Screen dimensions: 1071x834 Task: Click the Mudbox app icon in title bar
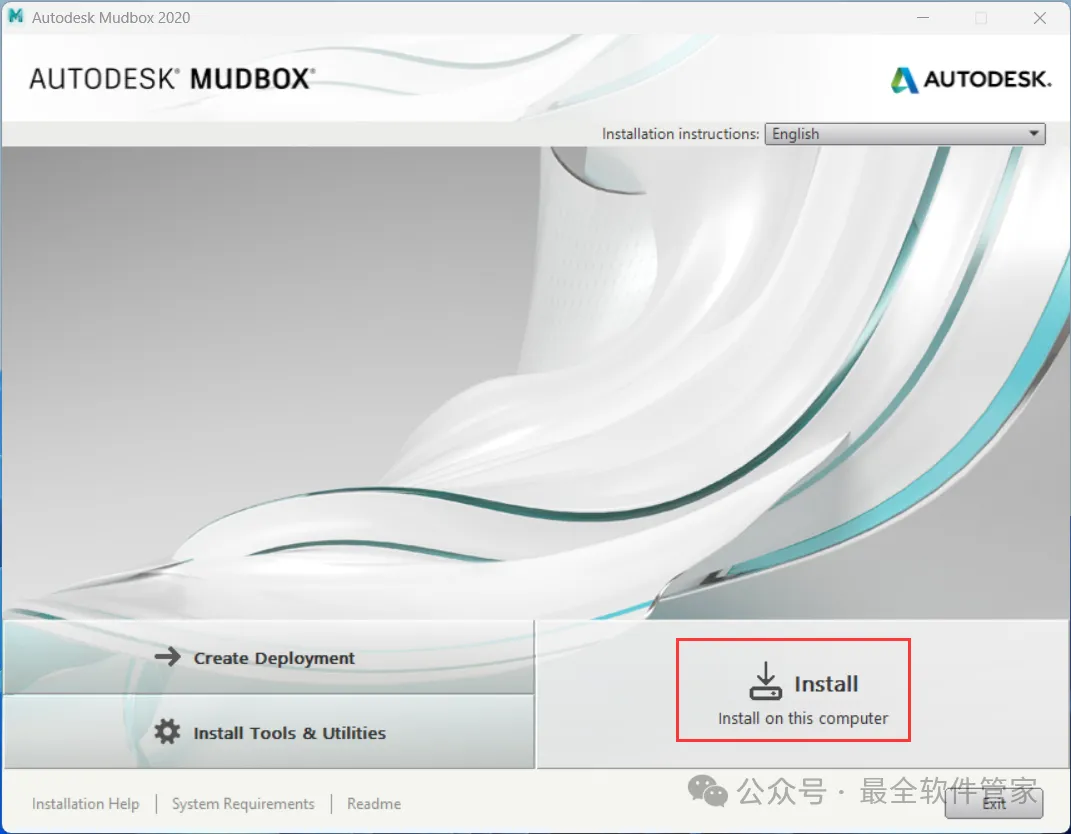click(16, 16)
